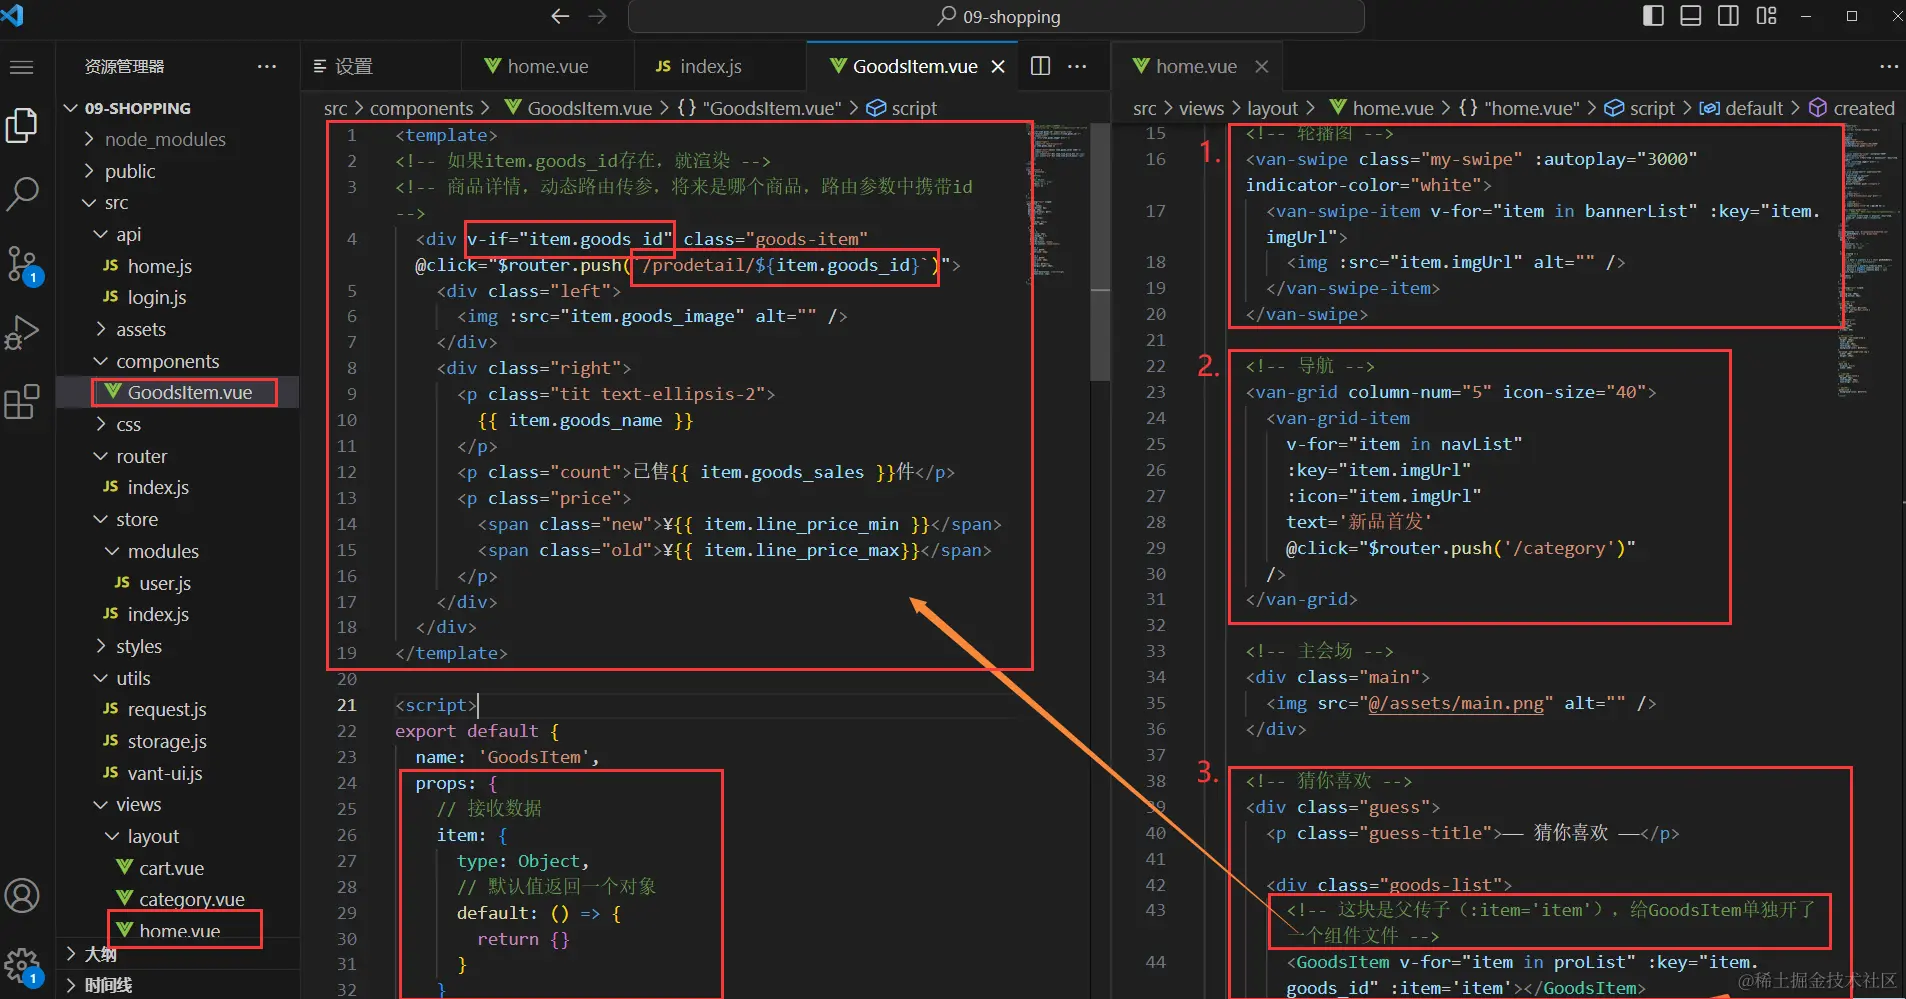Open storage.js in the explorer
The image size is (1906, 999).
point(178,741)
